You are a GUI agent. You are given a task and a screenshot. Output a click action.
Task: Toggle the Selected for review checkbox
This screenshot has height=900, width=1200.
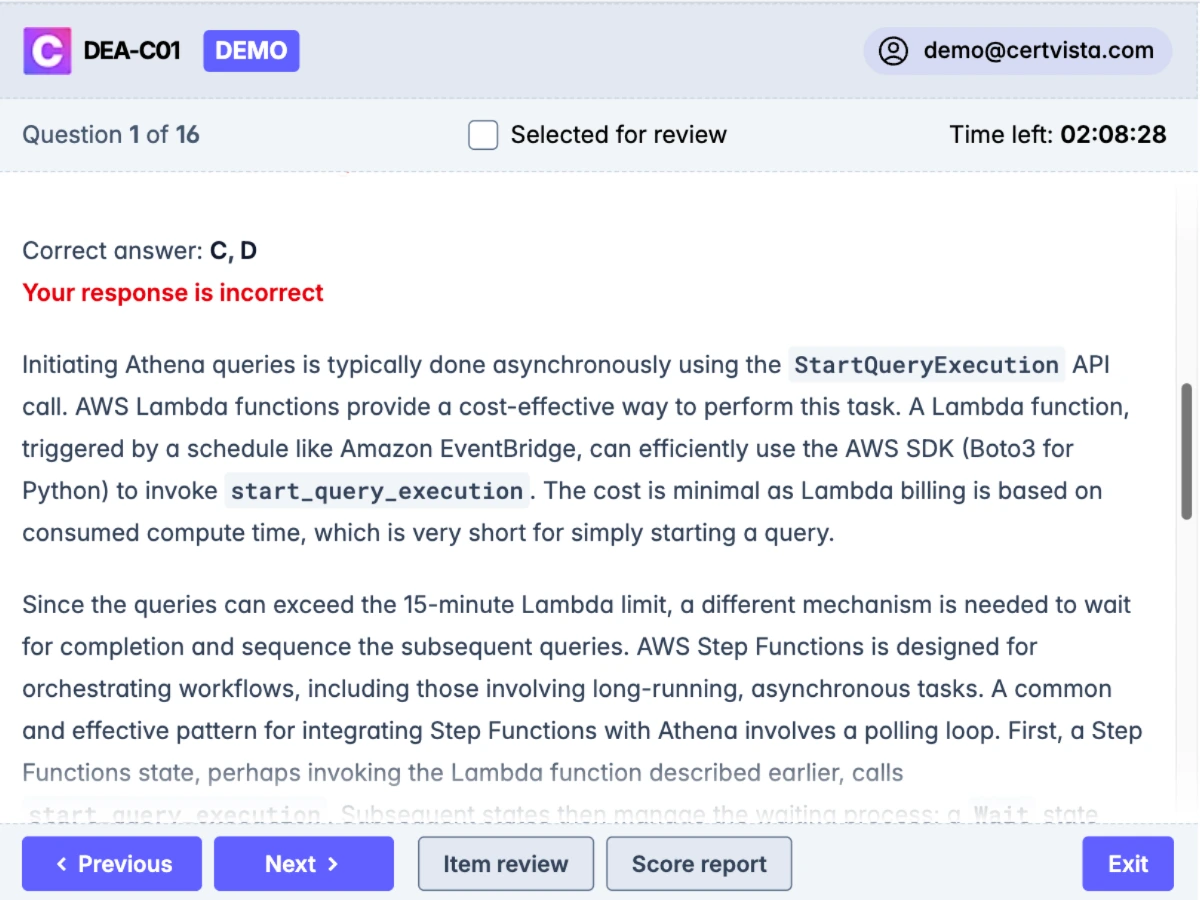pyautogui.click(x=483, y=135)
